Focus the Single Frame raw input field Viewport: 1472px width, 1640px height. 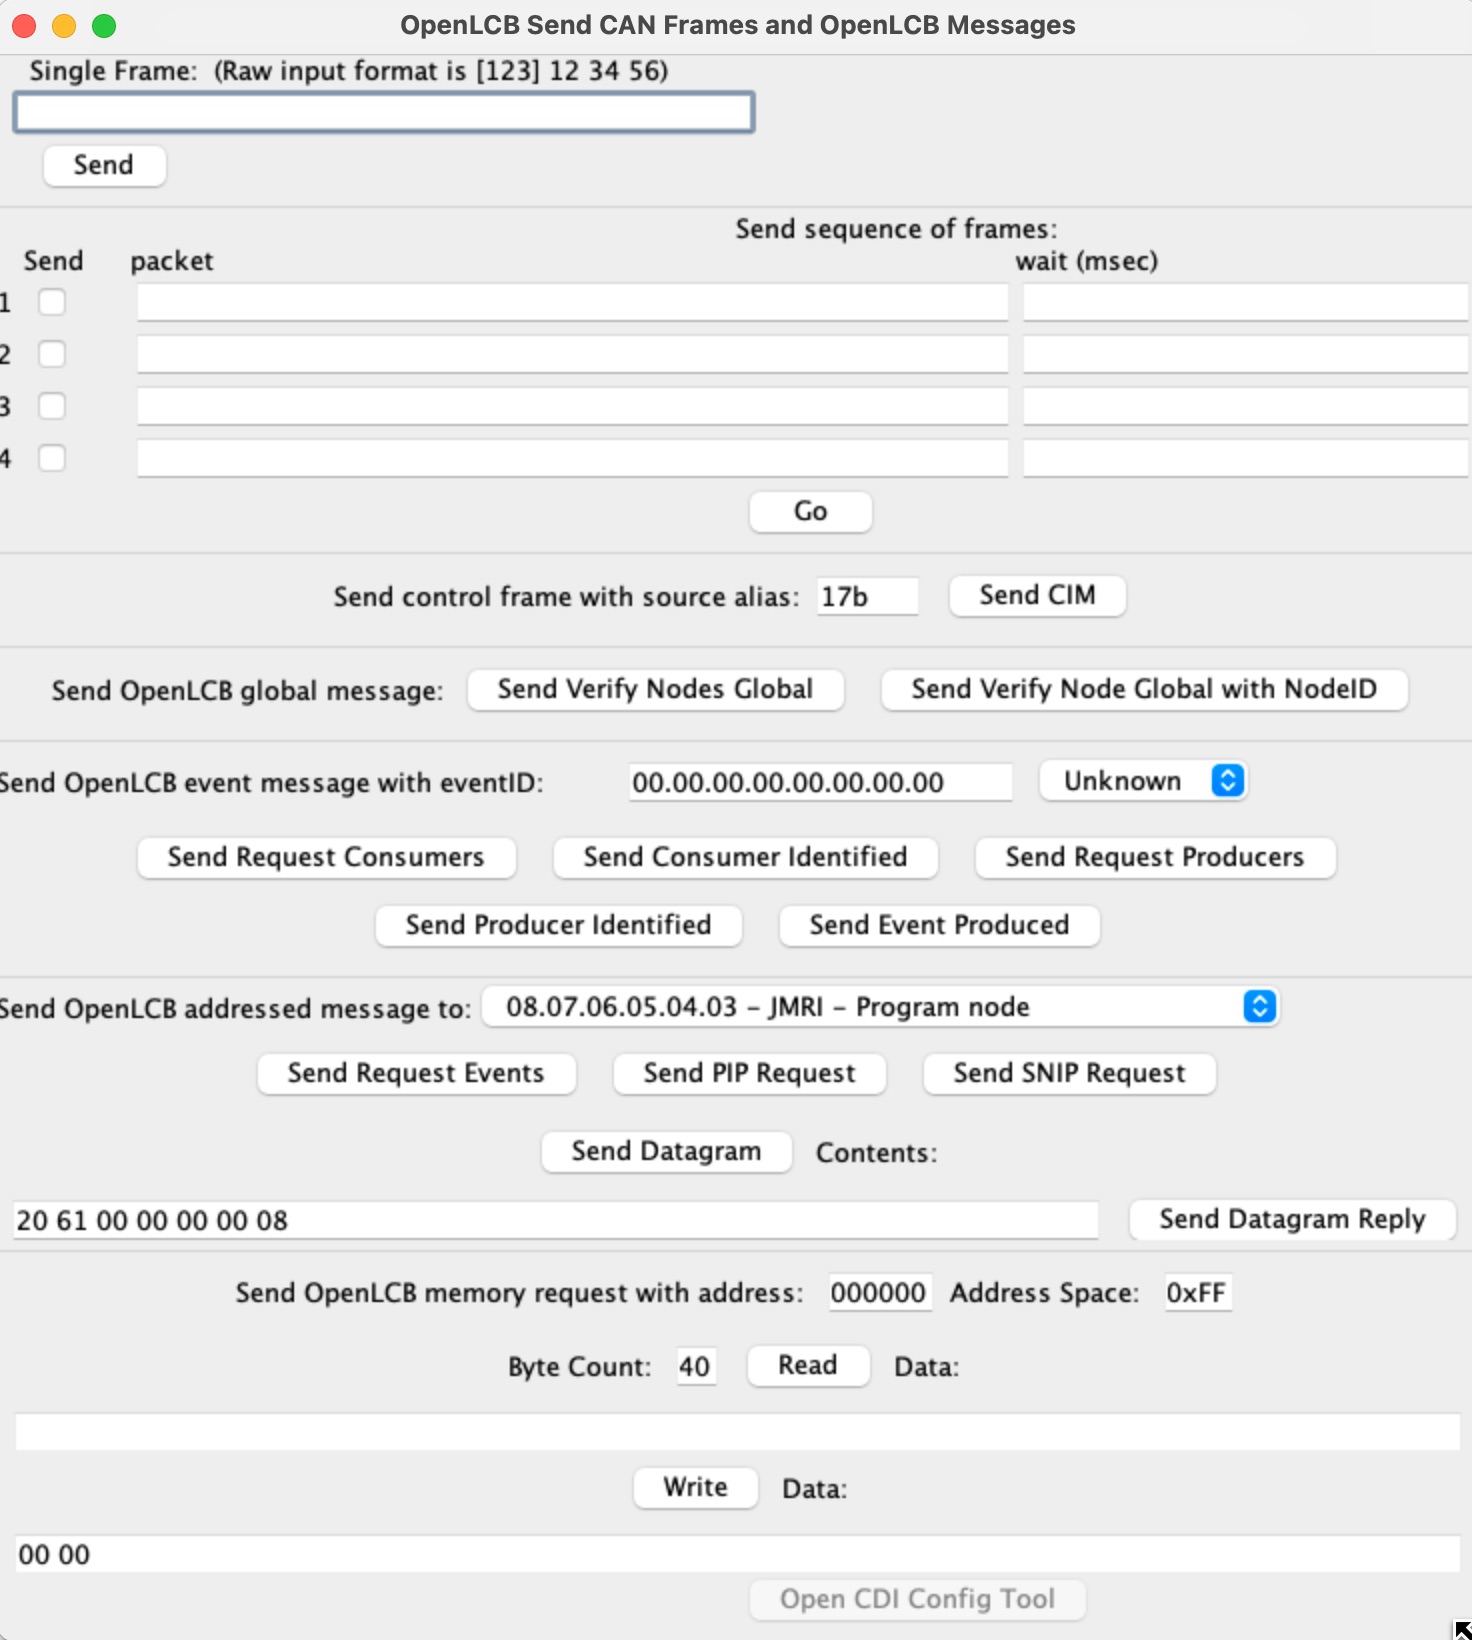(384, 112)
